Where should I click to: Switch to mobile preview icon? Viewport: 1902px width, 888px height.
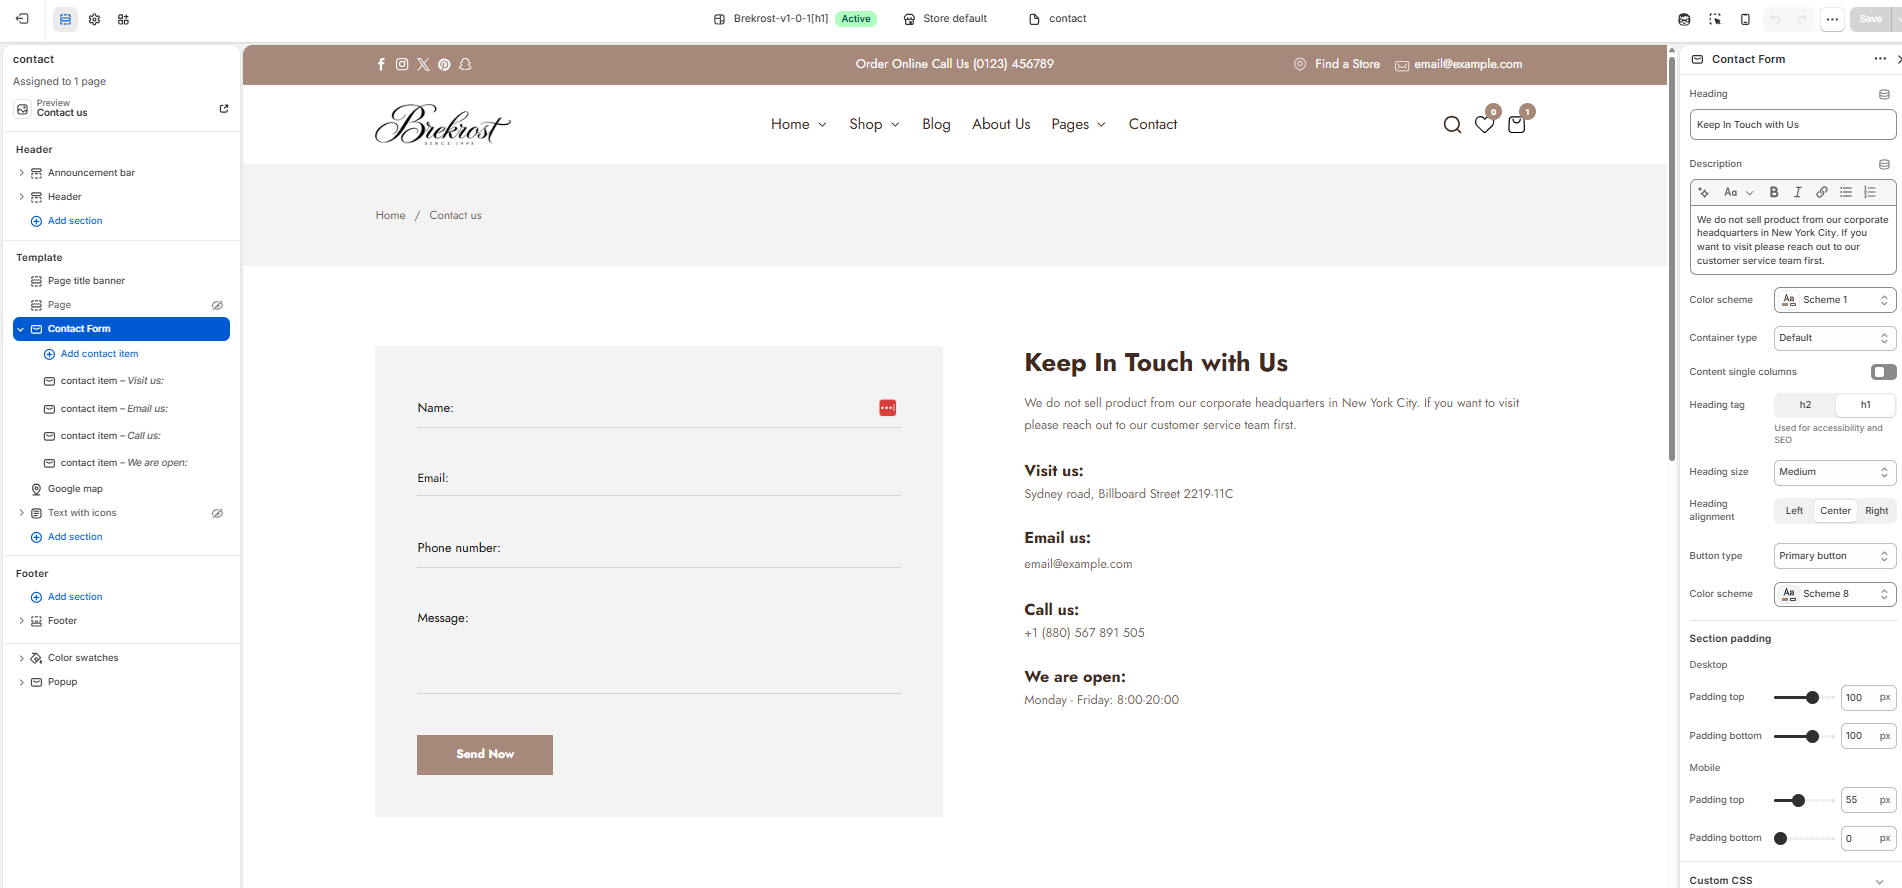tap(1745, 19)
